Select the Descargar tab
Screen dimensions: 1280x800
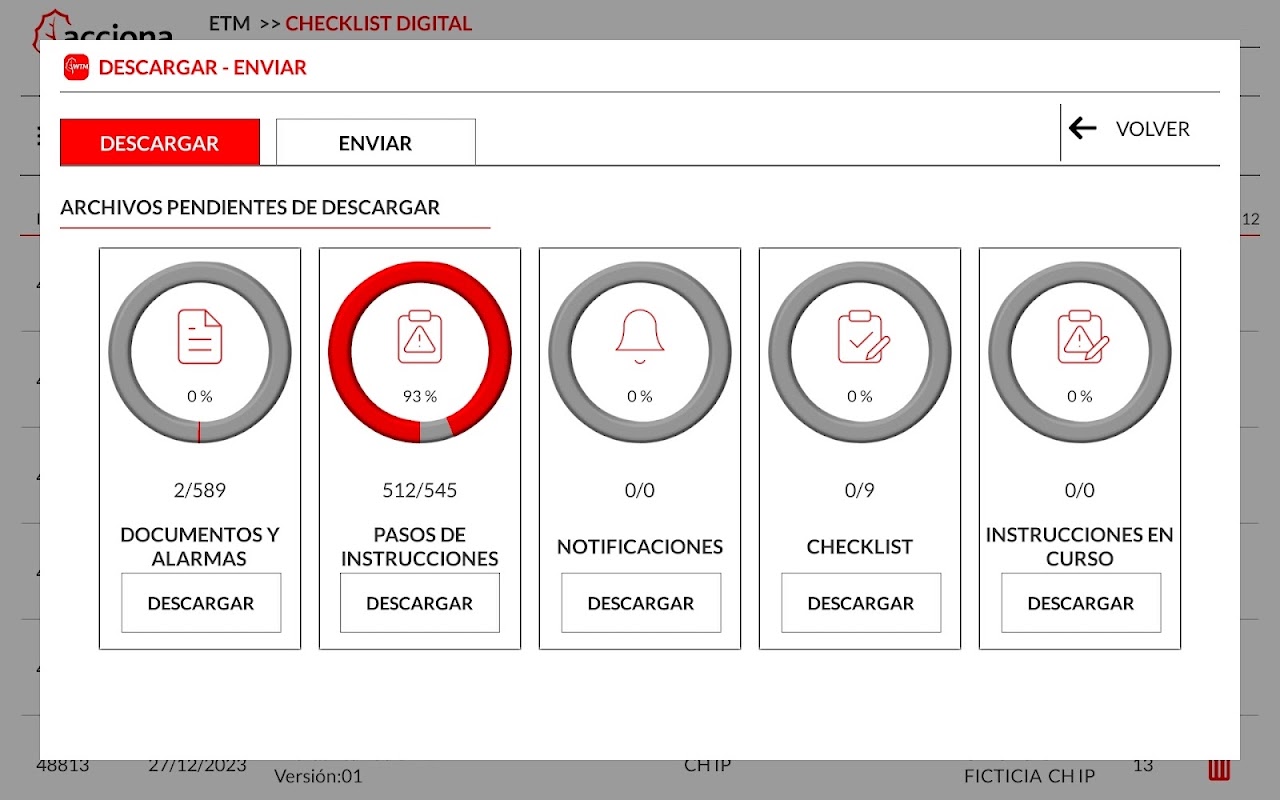(160, 142)
